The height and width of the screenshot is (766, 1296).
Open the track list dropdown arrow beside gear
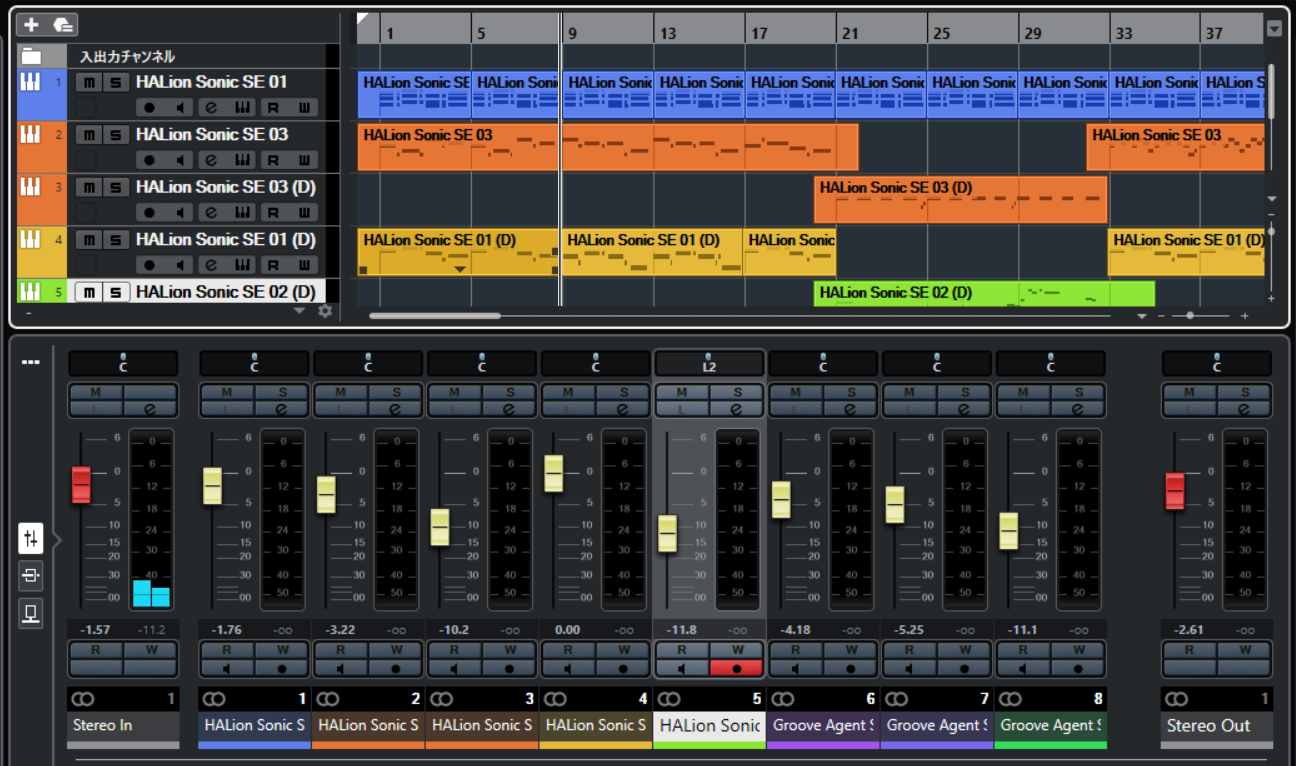(299, 312)
